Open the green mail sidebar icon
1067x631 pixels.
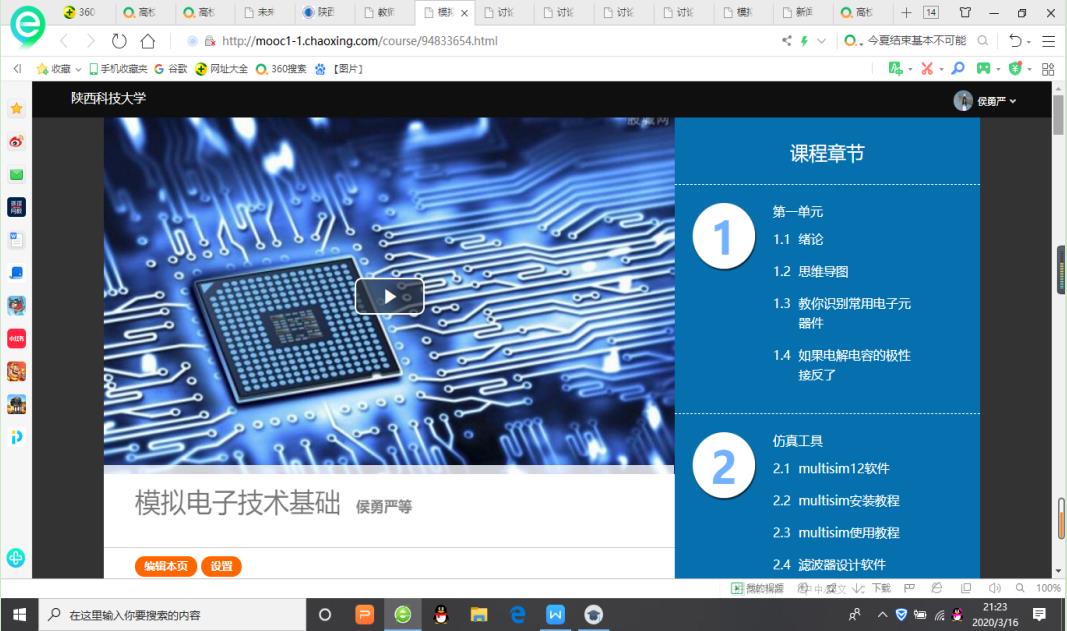point(16,174)
